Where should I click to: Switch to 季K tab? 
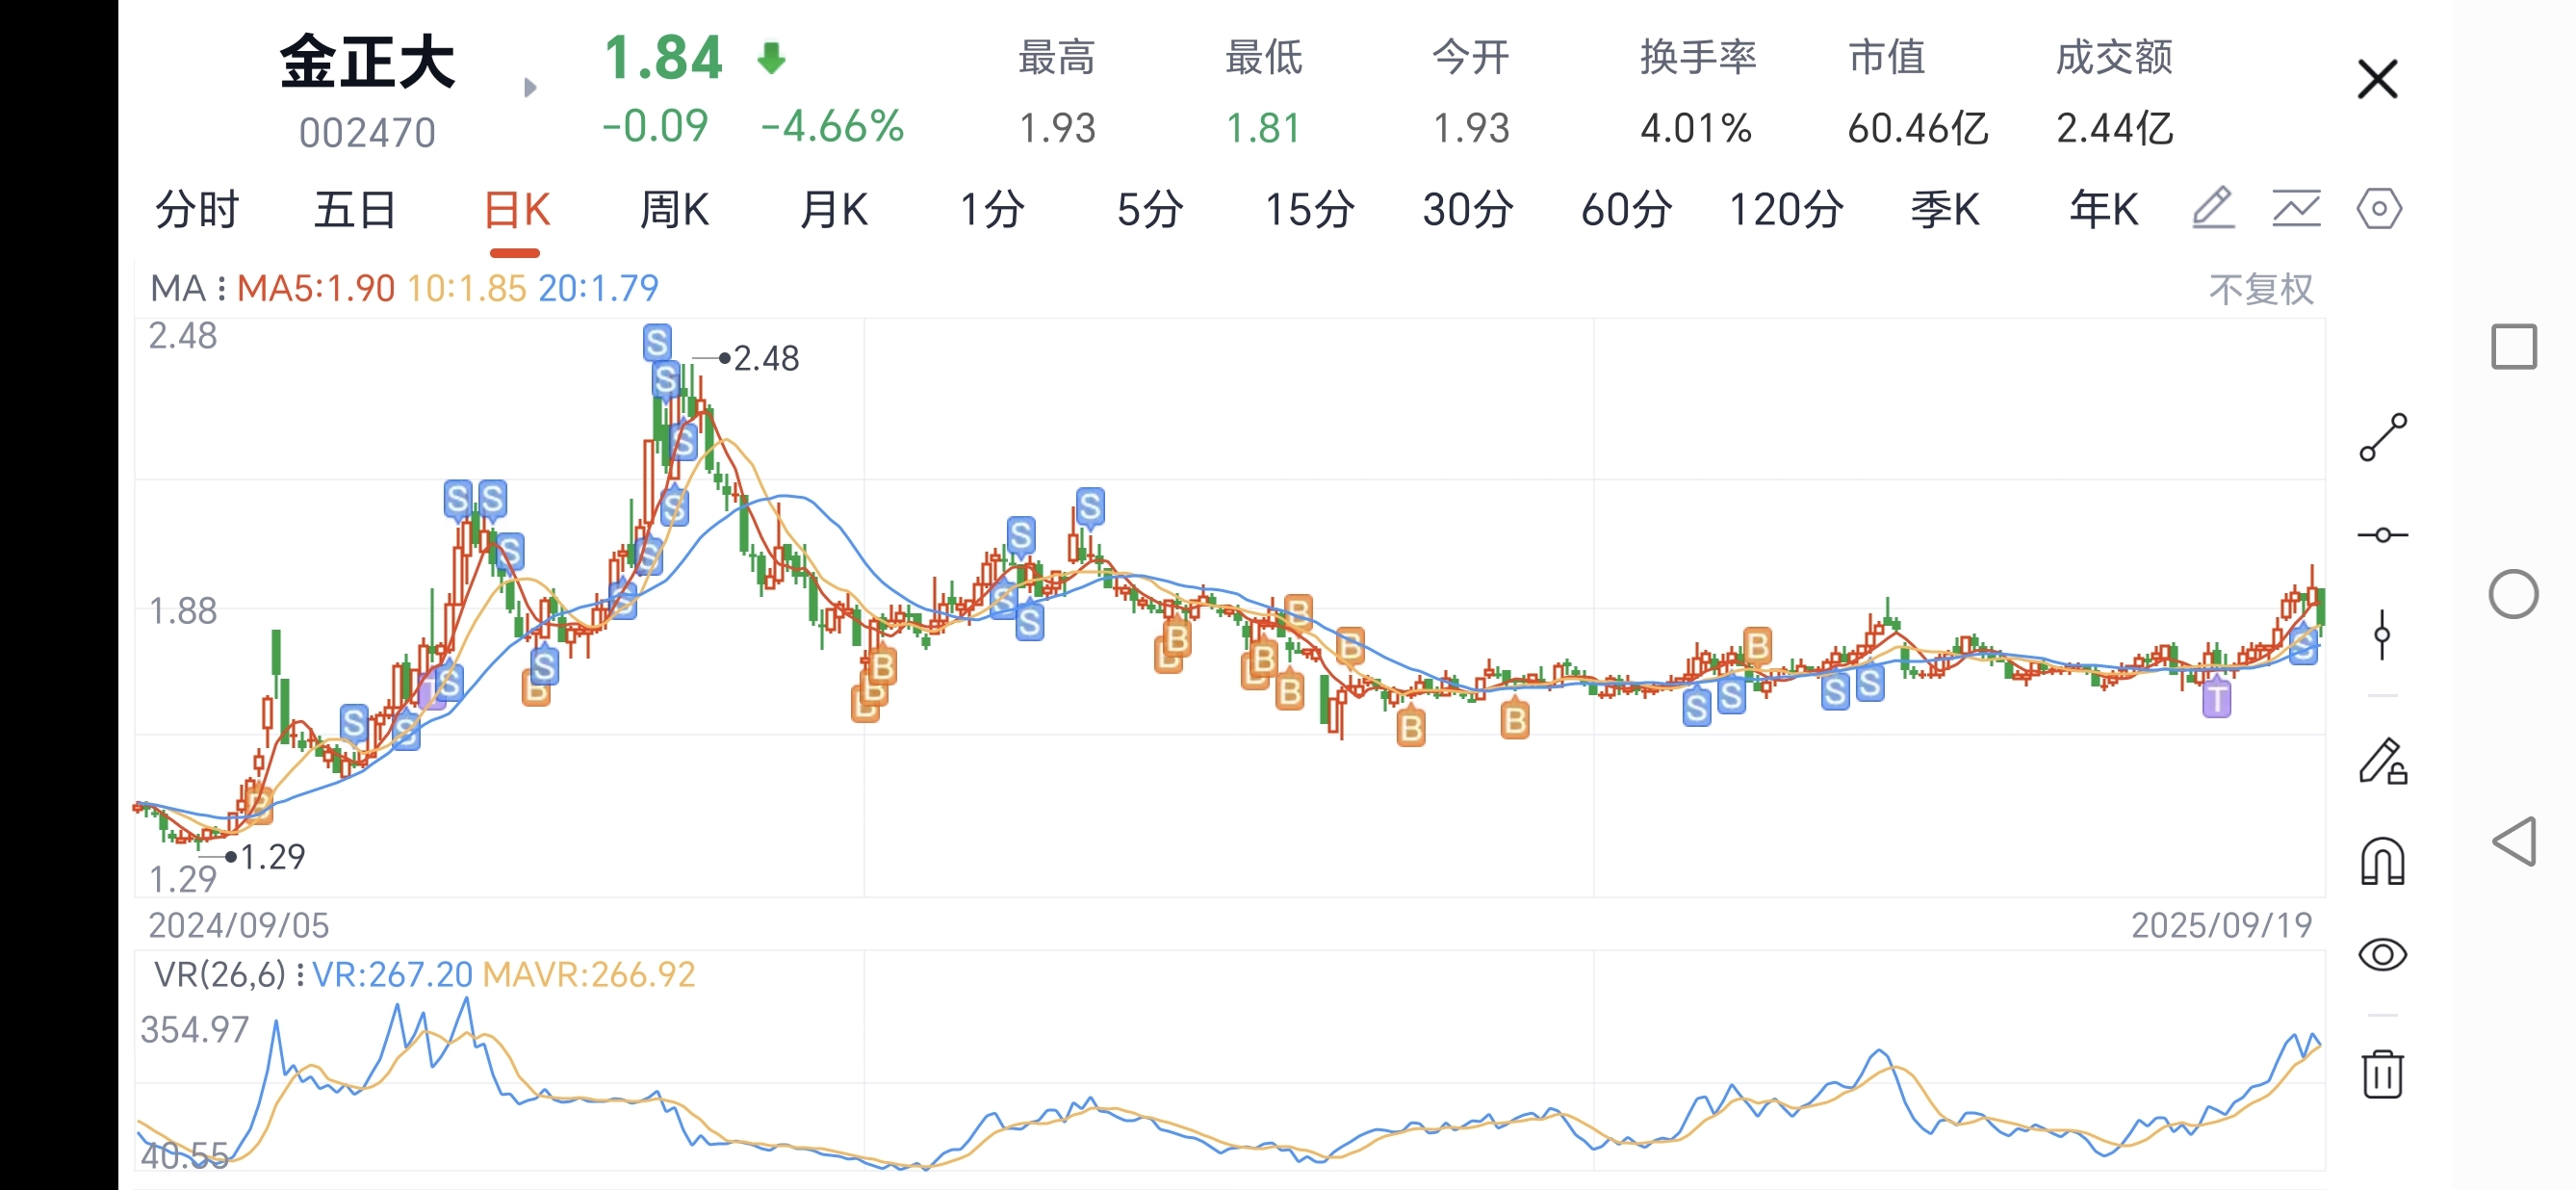pos(1945,210)
